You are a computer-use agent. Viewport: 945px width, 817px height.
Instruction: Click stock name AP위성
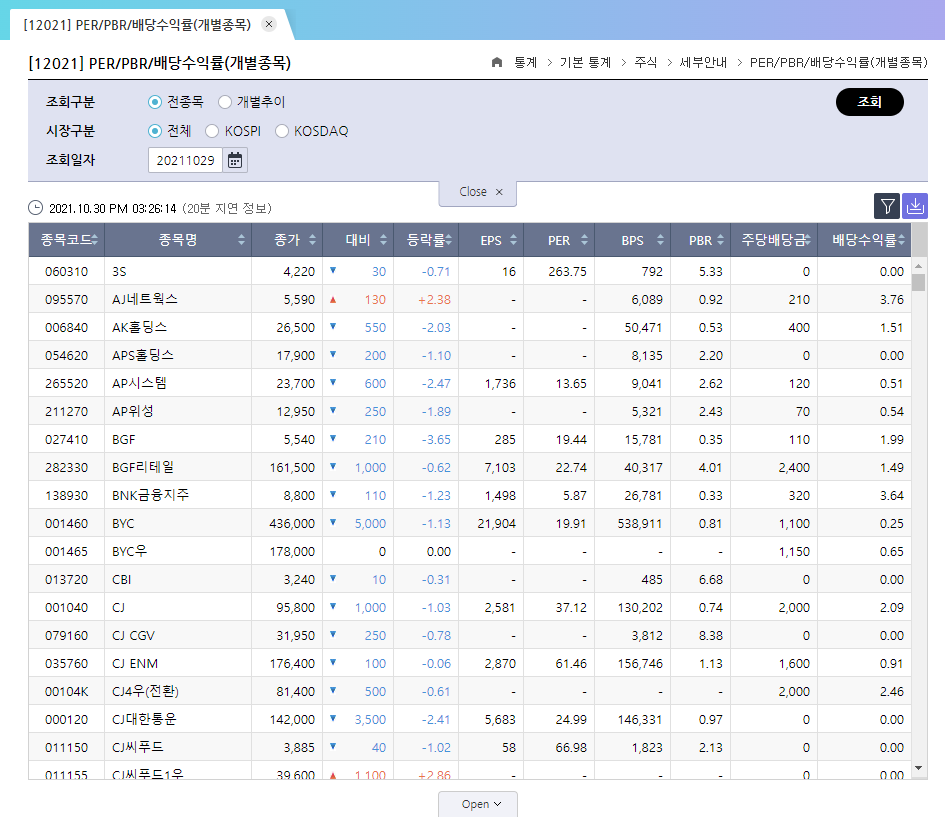pyautogui.click(x=133, y=412)
